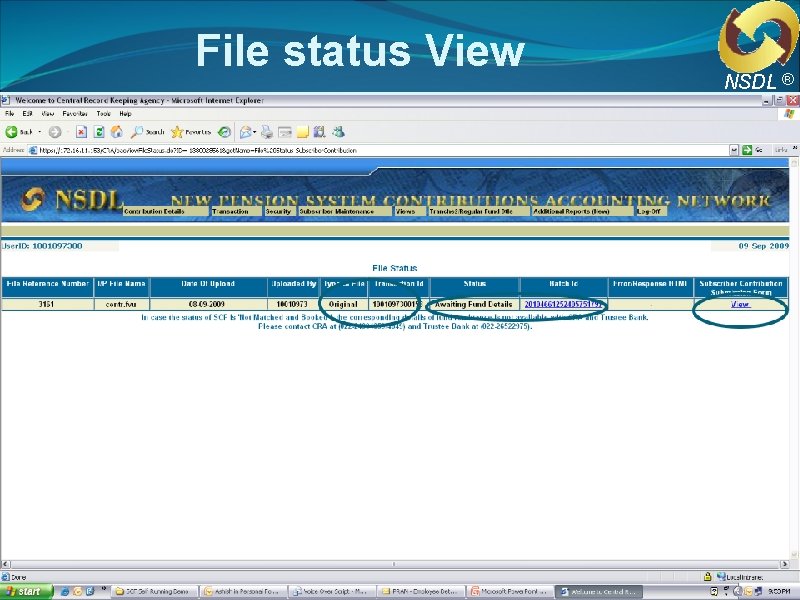
Task: Click the Refresh page icon
Action: [99, 132]
